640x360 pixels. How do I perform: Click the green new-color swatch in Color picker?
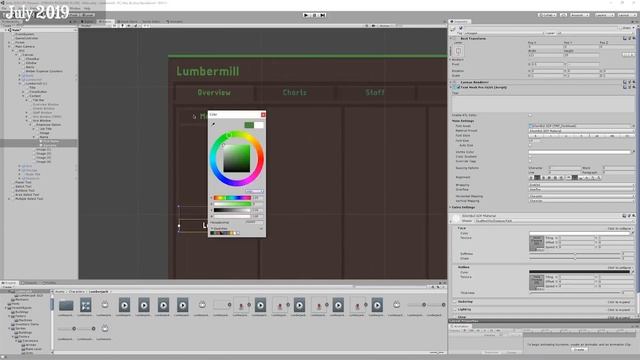[x=249, y=125]
